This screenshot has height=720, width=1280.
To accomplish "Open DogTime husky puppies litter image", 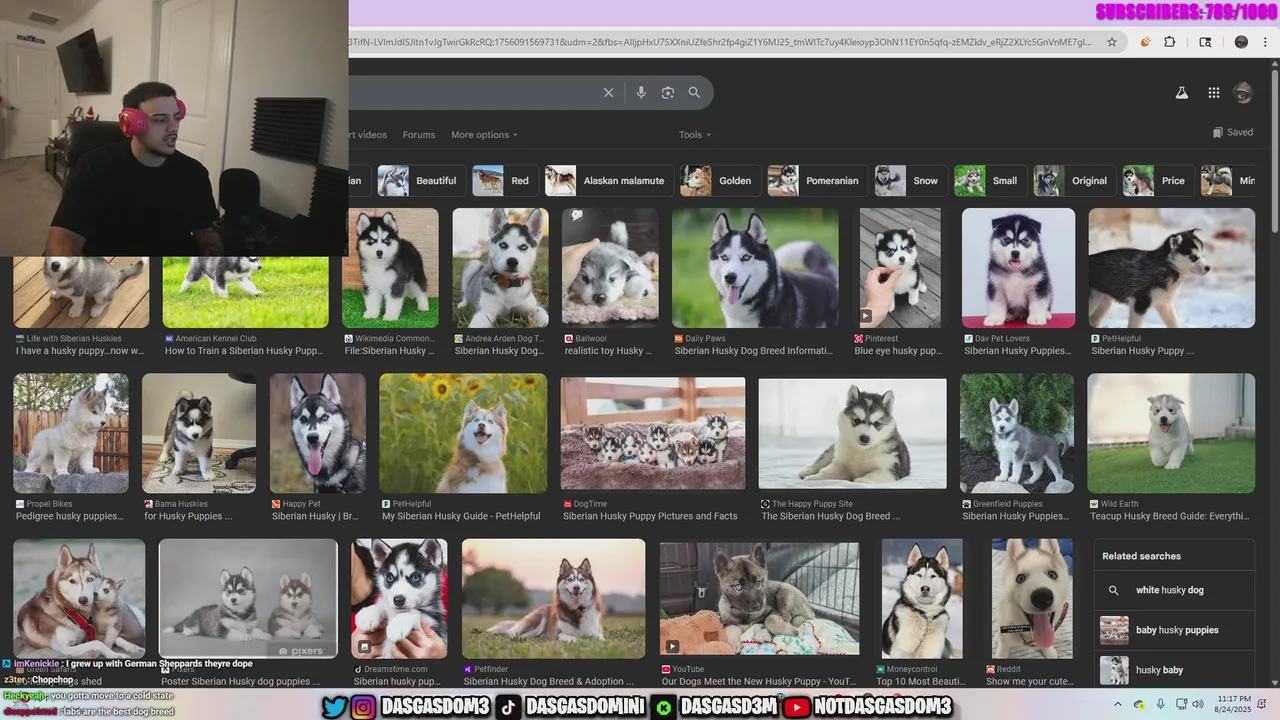I will [x=653, y=433].
